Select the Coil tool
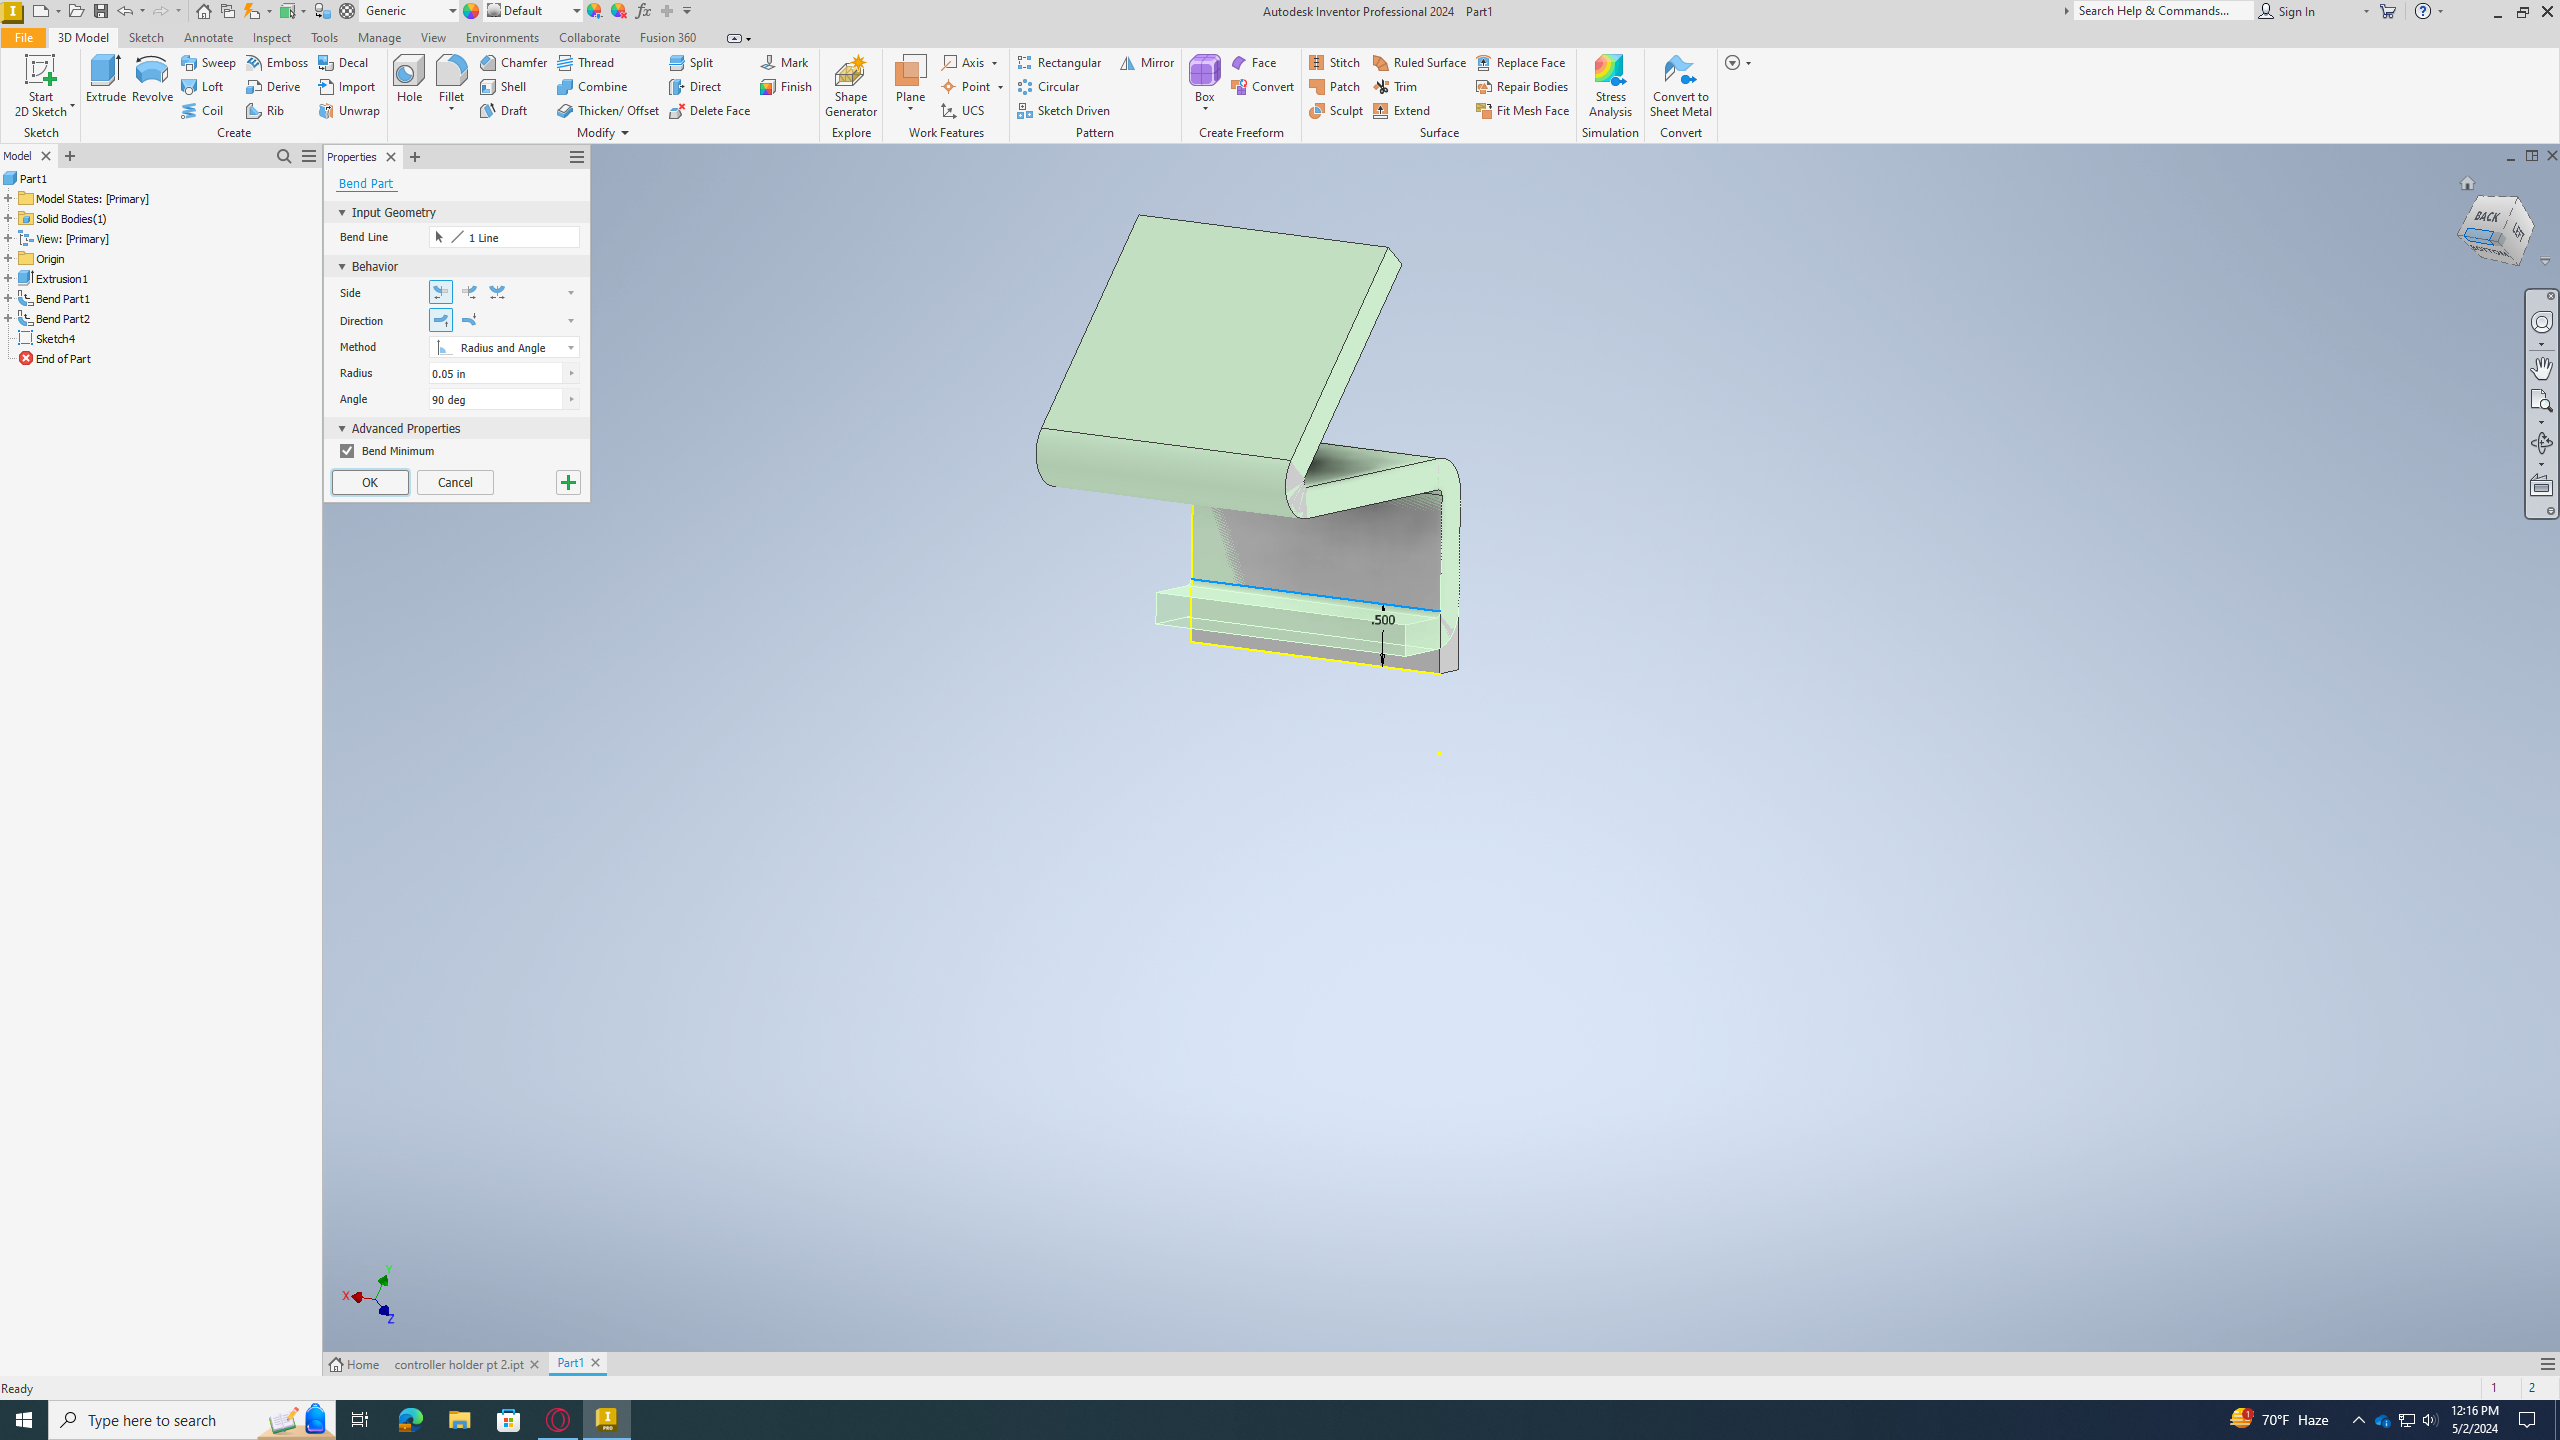The height and width of the screenshot is (1440, 2560). click(203, 110)
